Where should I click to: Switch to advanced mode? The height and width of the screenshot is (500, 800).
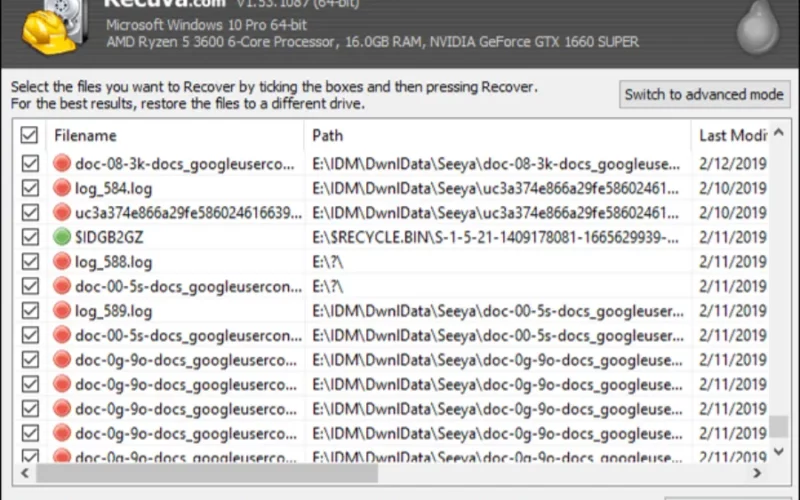(x=704, y=94)
